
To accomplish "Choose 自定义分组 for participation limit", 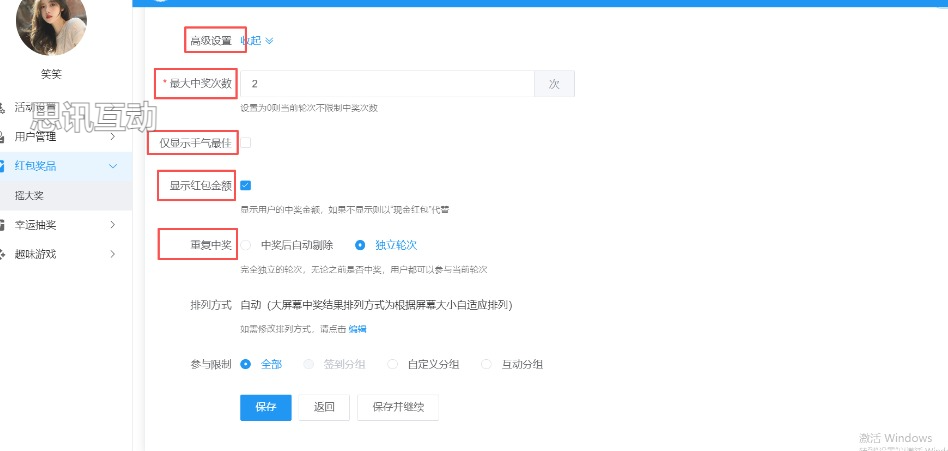I will click(393, 364).
